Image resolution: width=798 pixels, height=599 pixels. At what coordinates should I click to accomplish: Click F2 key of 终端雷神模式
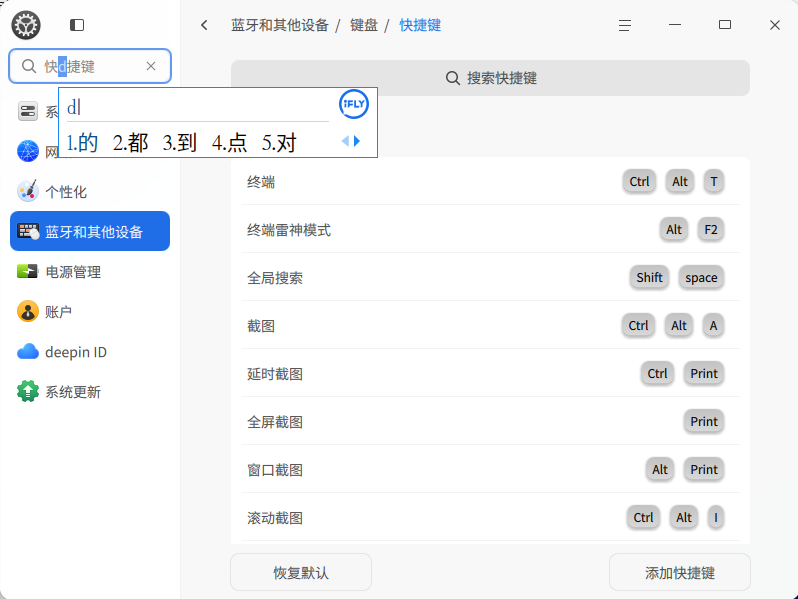coord(711,230)
